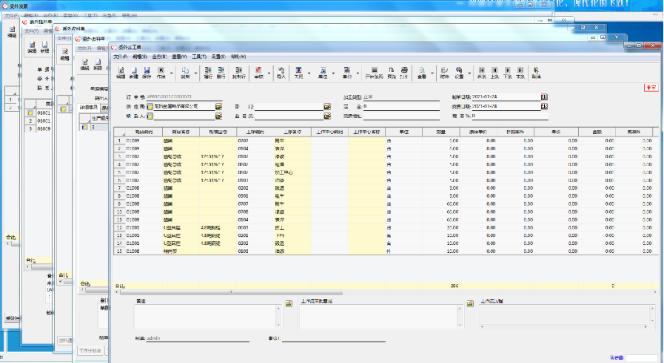Screen dimensions: 664x363
Task: Click the Print printer toolbar icon
Action: coord(404,72)
